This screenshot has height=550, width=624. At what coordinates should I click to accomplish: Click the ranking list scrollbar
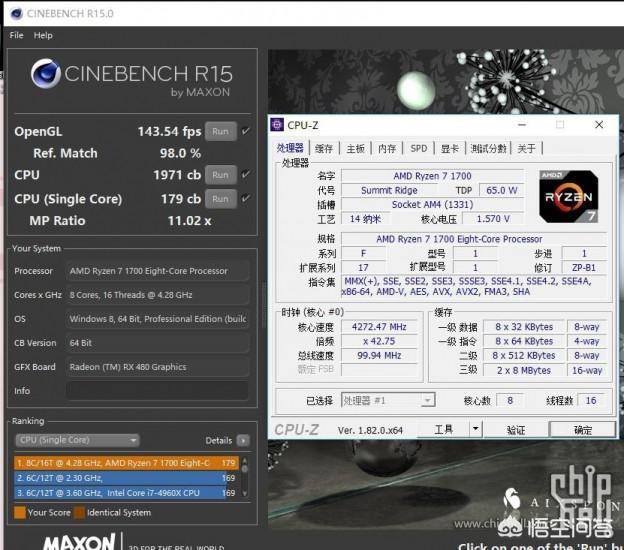click(245, 477)
